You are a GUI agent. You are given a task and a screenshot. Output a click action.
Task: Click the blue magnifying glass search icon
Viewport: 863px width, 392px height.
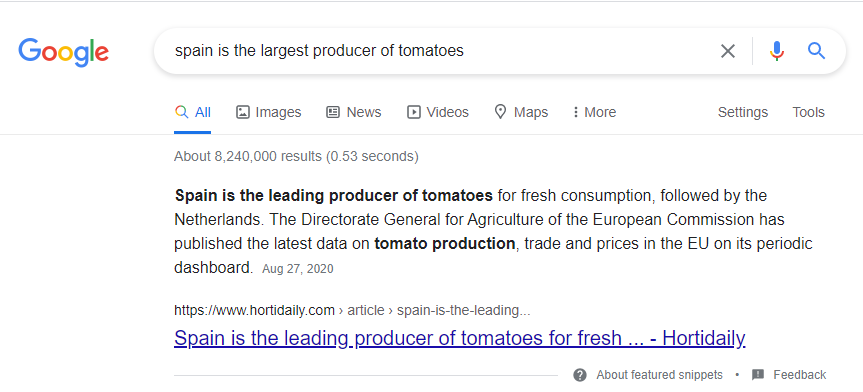click(x=816, y=51)
